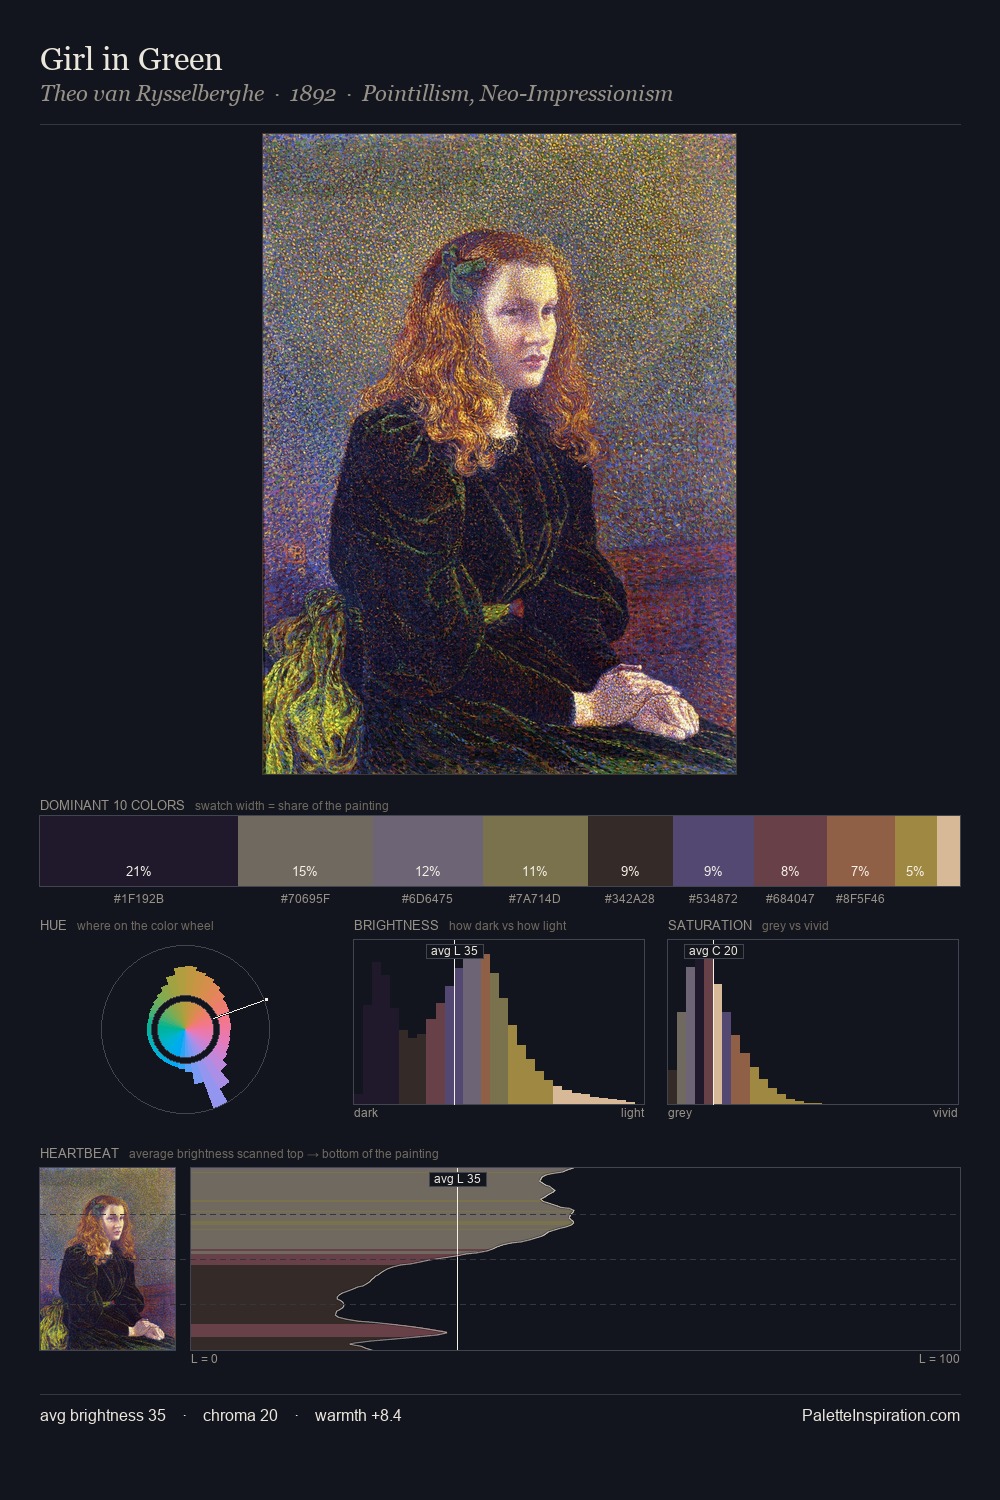Click the year 1892 in subtitle
This screenshot has height=1500, width=1000.
(x=313, y=94)
